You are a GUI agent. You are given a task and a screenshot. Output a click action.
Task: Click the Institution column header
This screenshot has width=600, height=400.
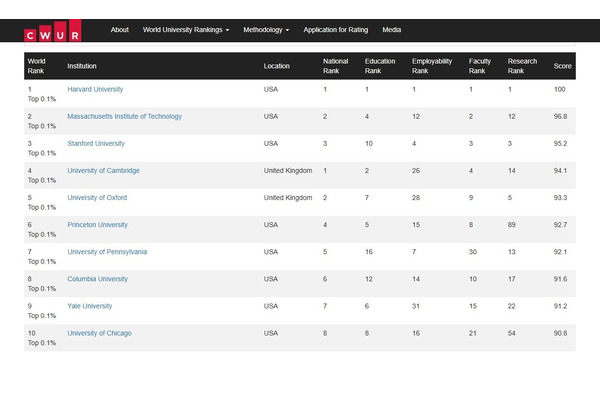pyautogui.click(x=82, y=66)
